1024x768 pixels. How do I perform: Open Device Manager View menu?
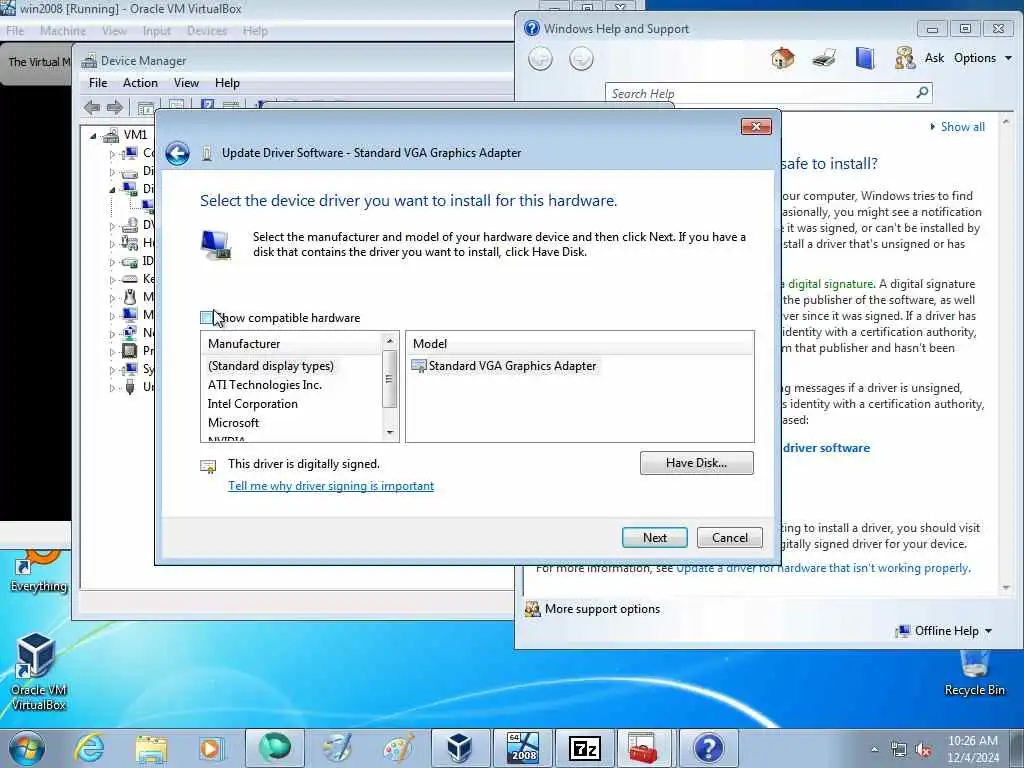point(186,83)
